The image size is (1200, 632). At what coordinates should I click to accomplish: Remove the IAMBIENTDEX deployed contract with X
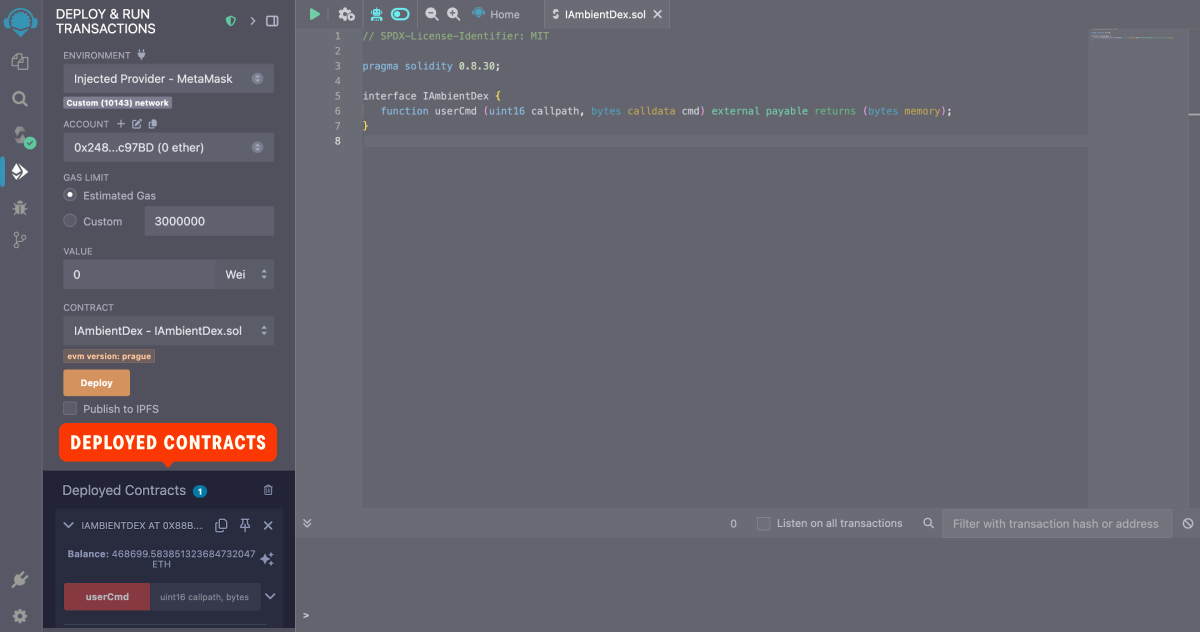coord(268,525)
